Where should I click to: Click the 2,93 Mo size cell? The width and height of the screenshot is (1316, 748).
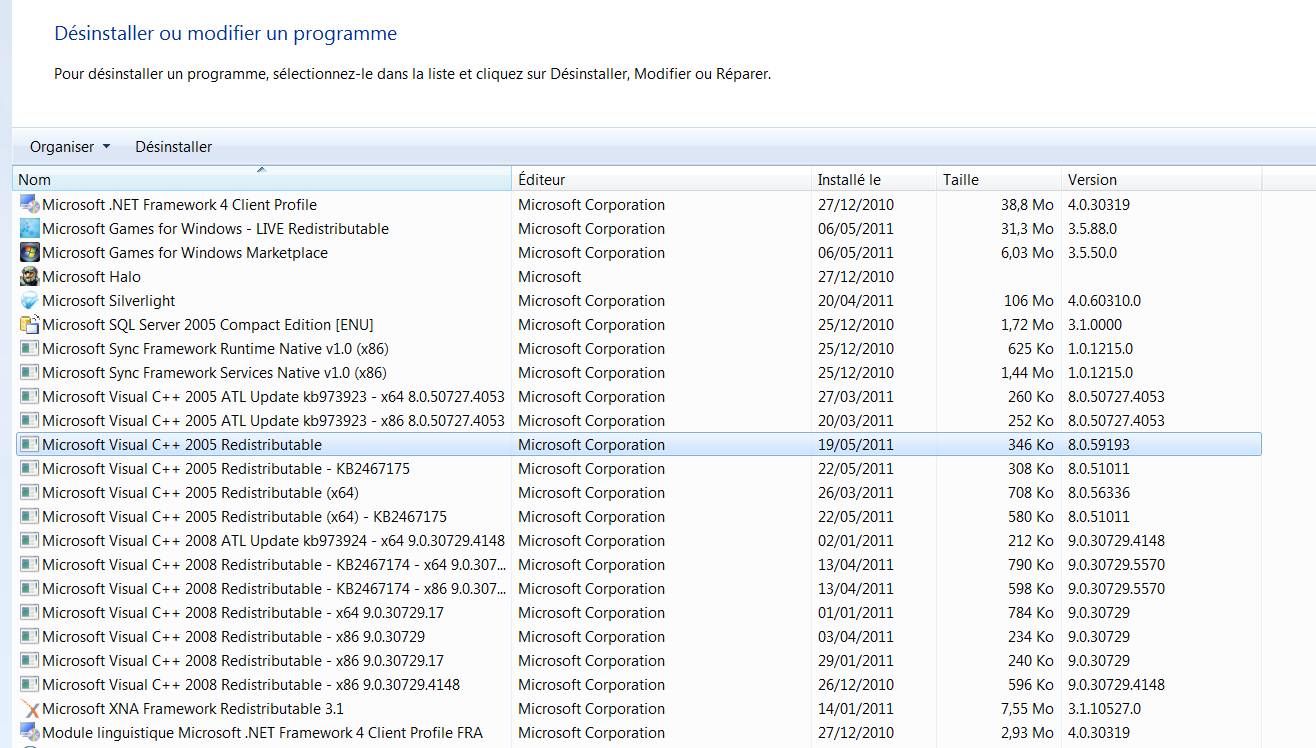tap(1027, 732)
